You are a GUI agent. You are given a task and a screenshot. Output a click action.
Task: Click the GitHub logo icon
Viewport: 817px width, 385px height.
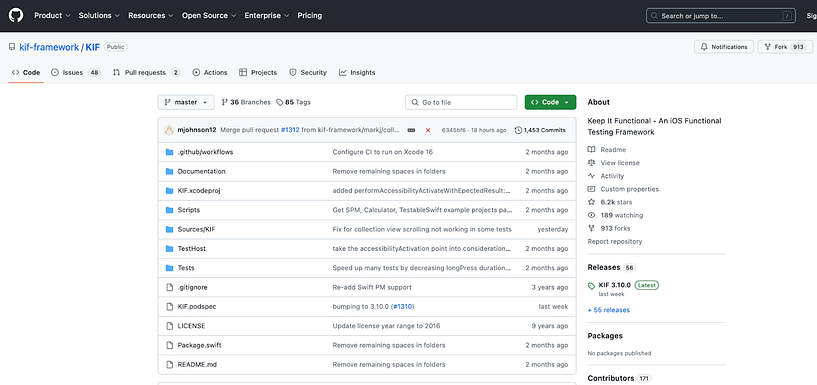point(16,16)
